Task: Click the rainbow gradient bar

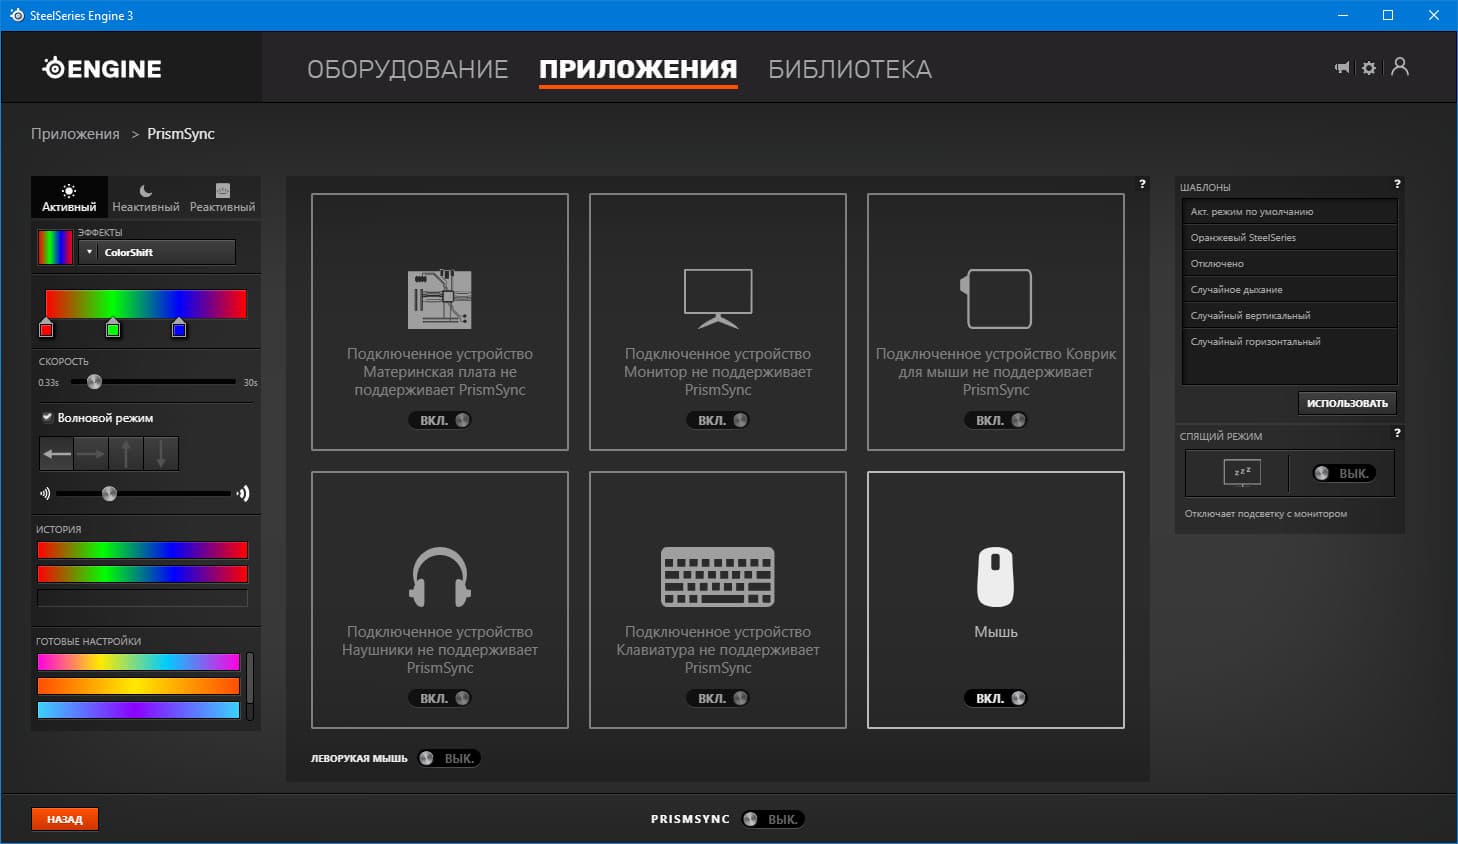Action: [146, 304]
